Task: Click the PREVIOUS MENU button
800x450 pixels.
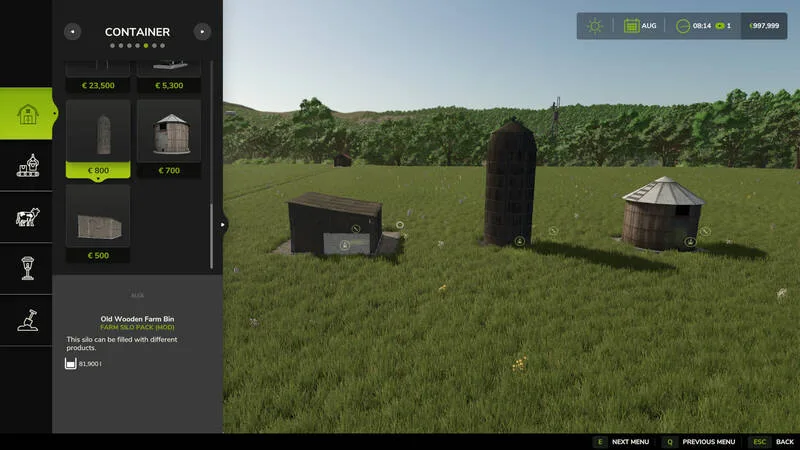Action: [709, 442]
